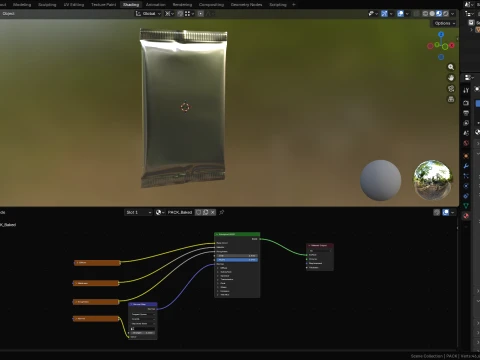Viewport: 480px width, 360px height.
Task: Open the Modifiers wrench properties tab
Action: tap(466, 166)
